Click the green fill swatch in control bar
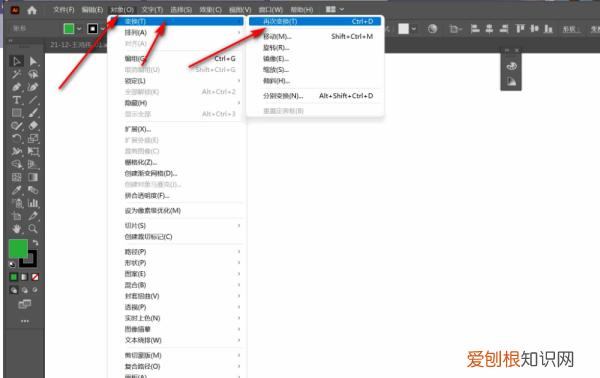The image size is (600, 378). 69,29
